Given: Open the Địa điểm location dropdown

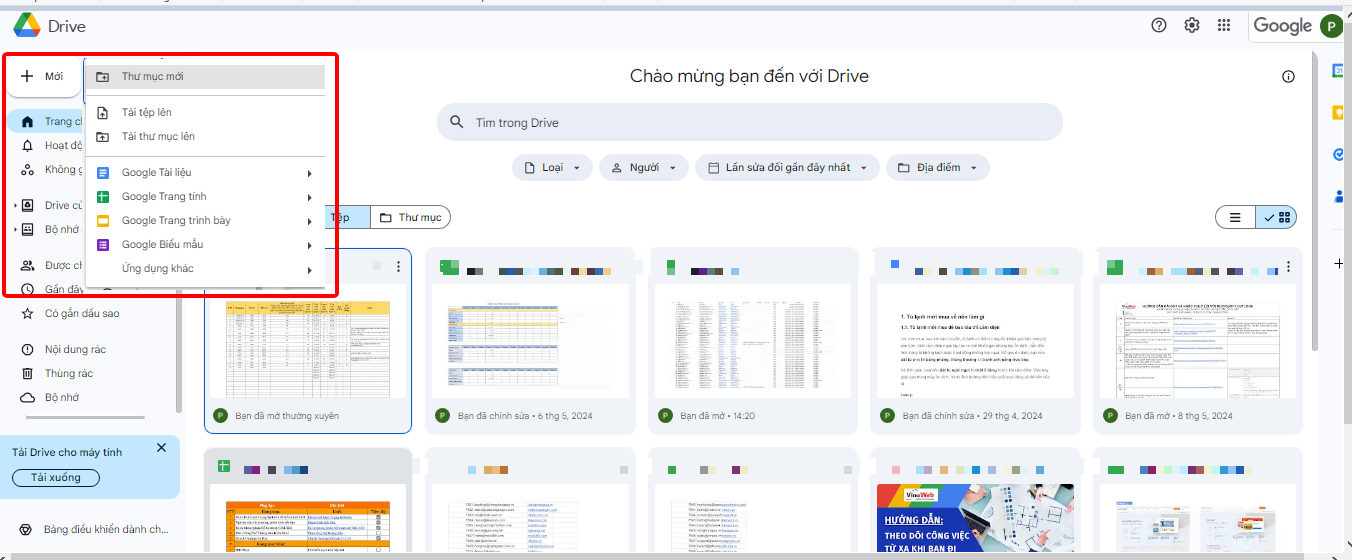Looking at the screenshot, I should pyautogui.click(x=937, y=168).
